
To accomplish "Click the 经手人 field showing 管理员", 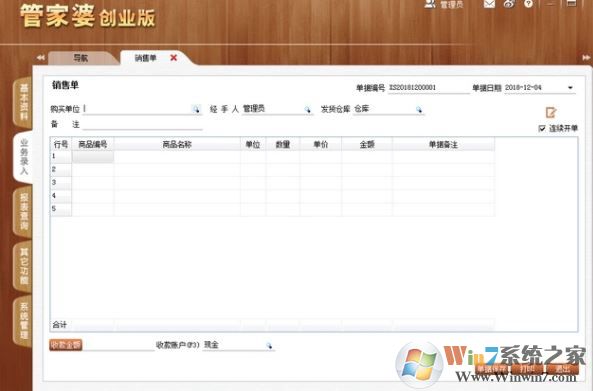I will point(273,109).
